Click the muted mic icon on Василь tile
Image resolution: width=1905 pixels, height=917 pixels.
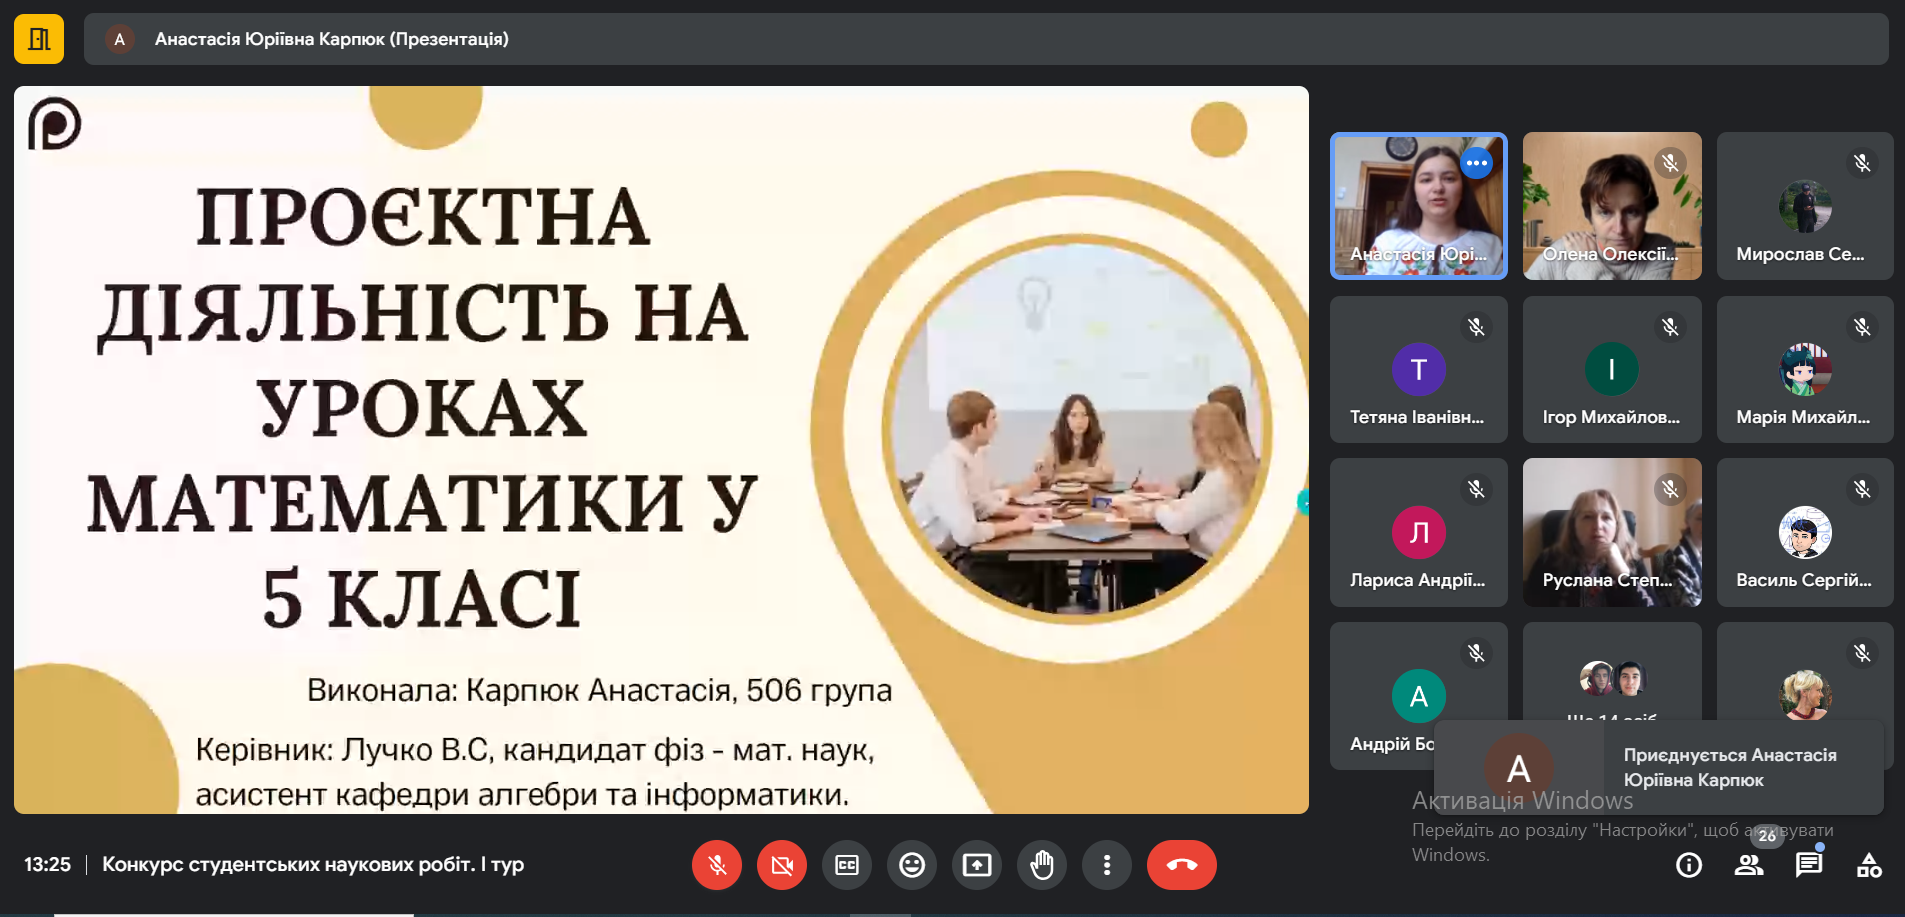click(1862, 489)
